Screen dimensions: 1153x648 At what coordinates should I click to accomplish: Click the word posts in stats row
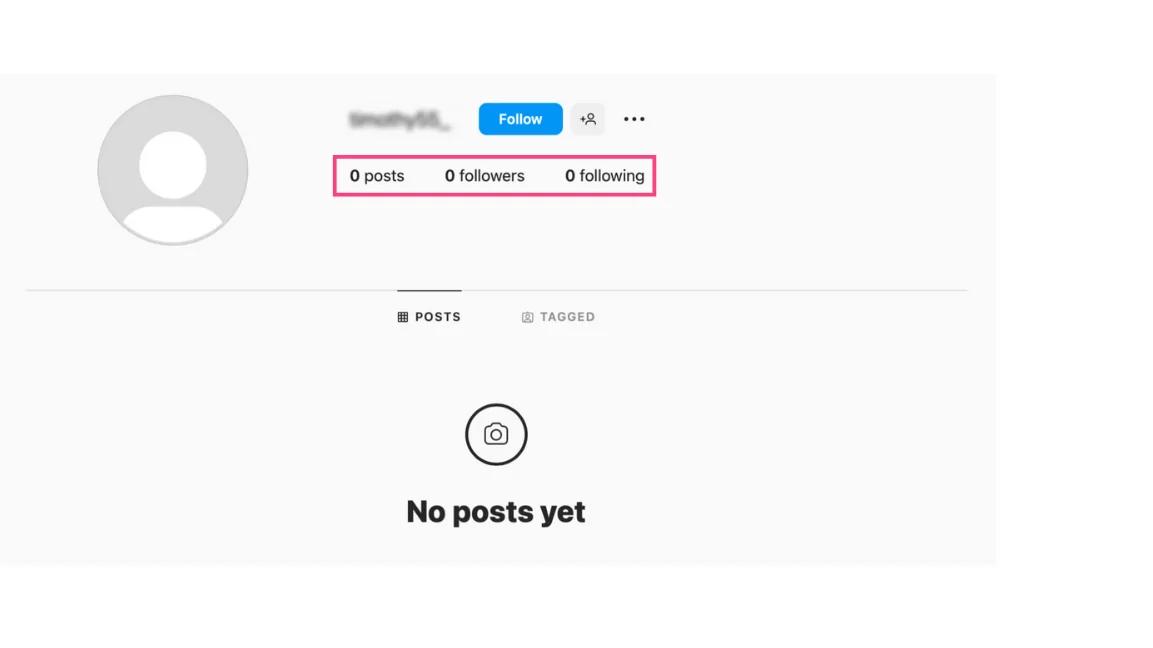pos(384,176)
